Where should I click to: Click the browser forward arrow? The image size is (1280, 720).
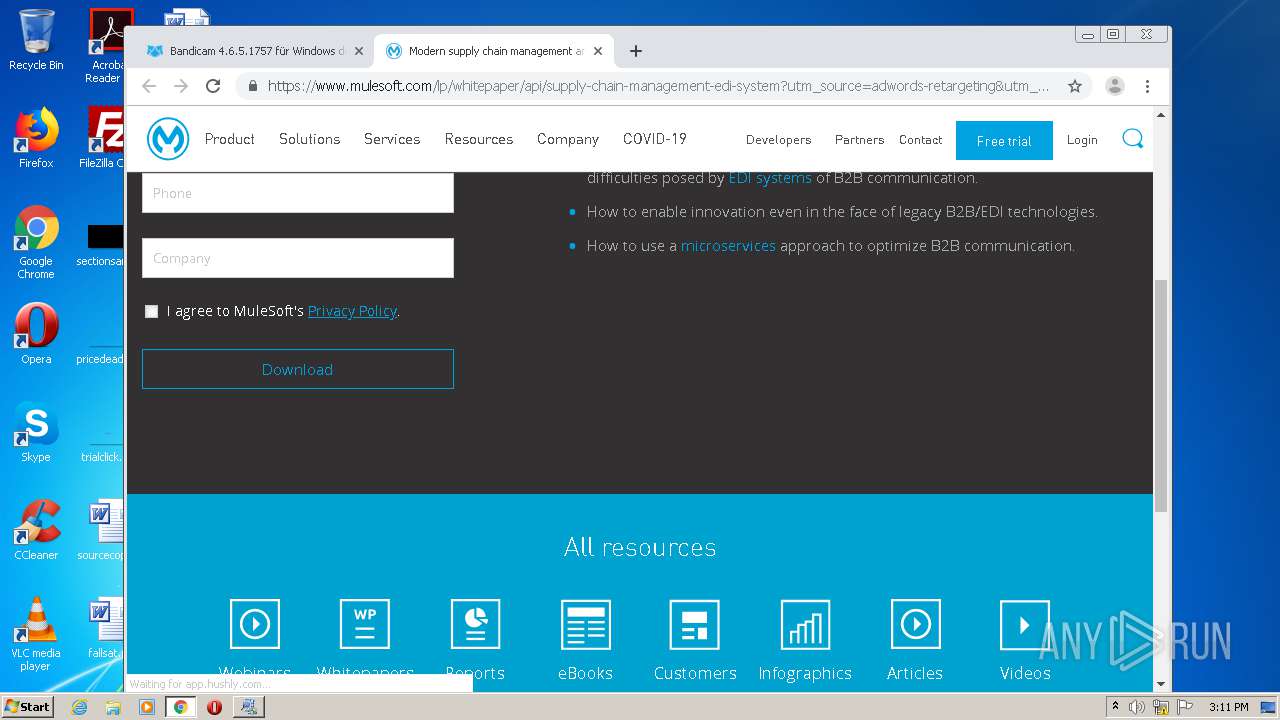181,86
